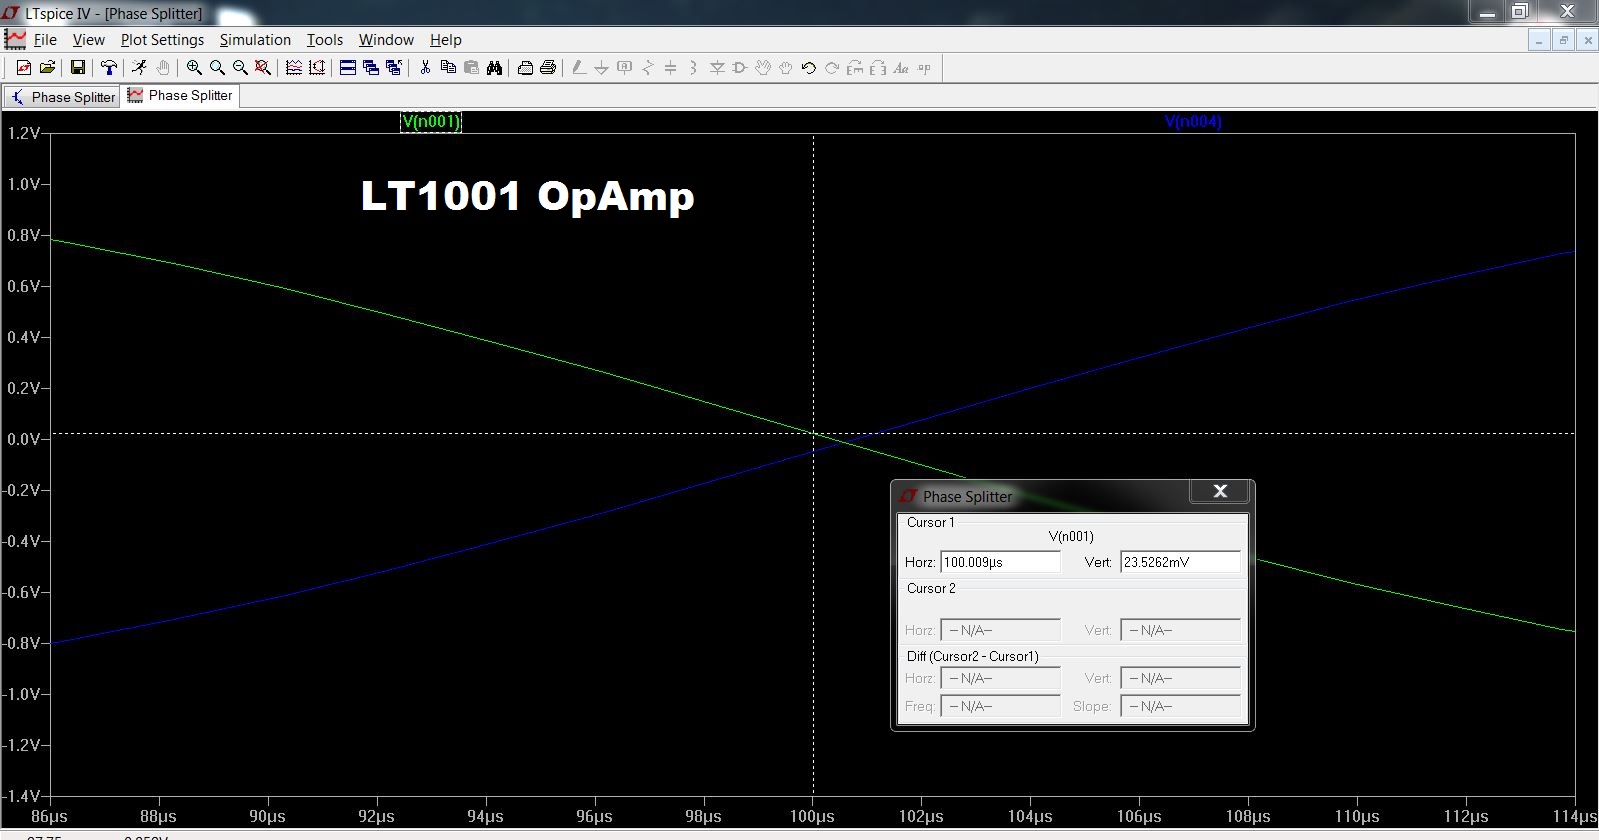The height and width of the screenshot is (840, 1599).
Task: Select the plain magnifier pan icon
Action: pyautogui.click(x=217, y=68)
